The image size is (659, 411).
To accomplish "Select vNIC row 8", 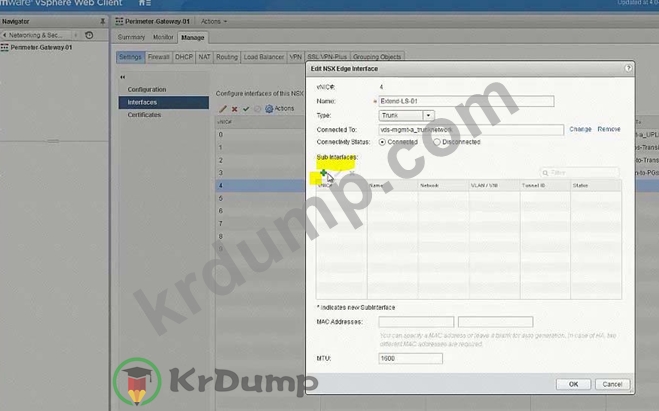I will coord(261,236).
